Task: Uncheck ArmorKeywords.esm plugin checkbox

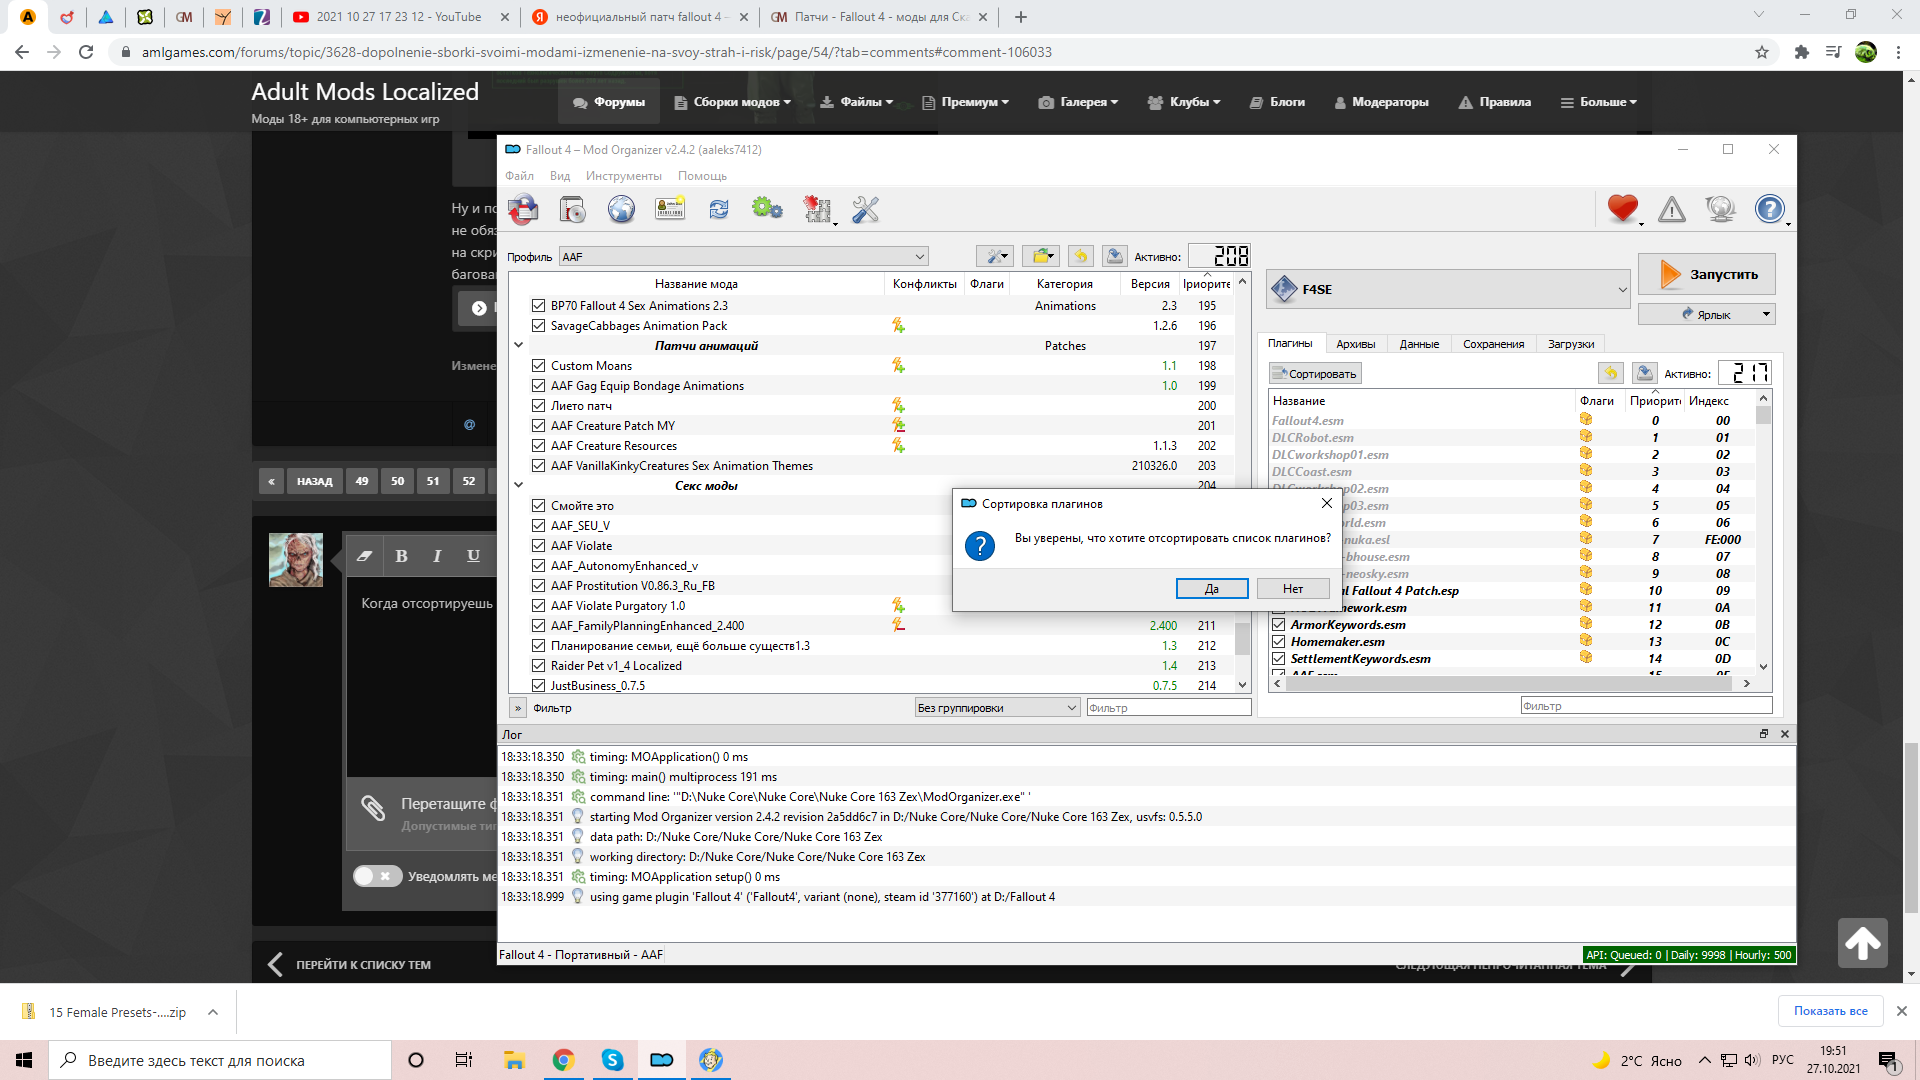Action: [x=1278, y=625]
